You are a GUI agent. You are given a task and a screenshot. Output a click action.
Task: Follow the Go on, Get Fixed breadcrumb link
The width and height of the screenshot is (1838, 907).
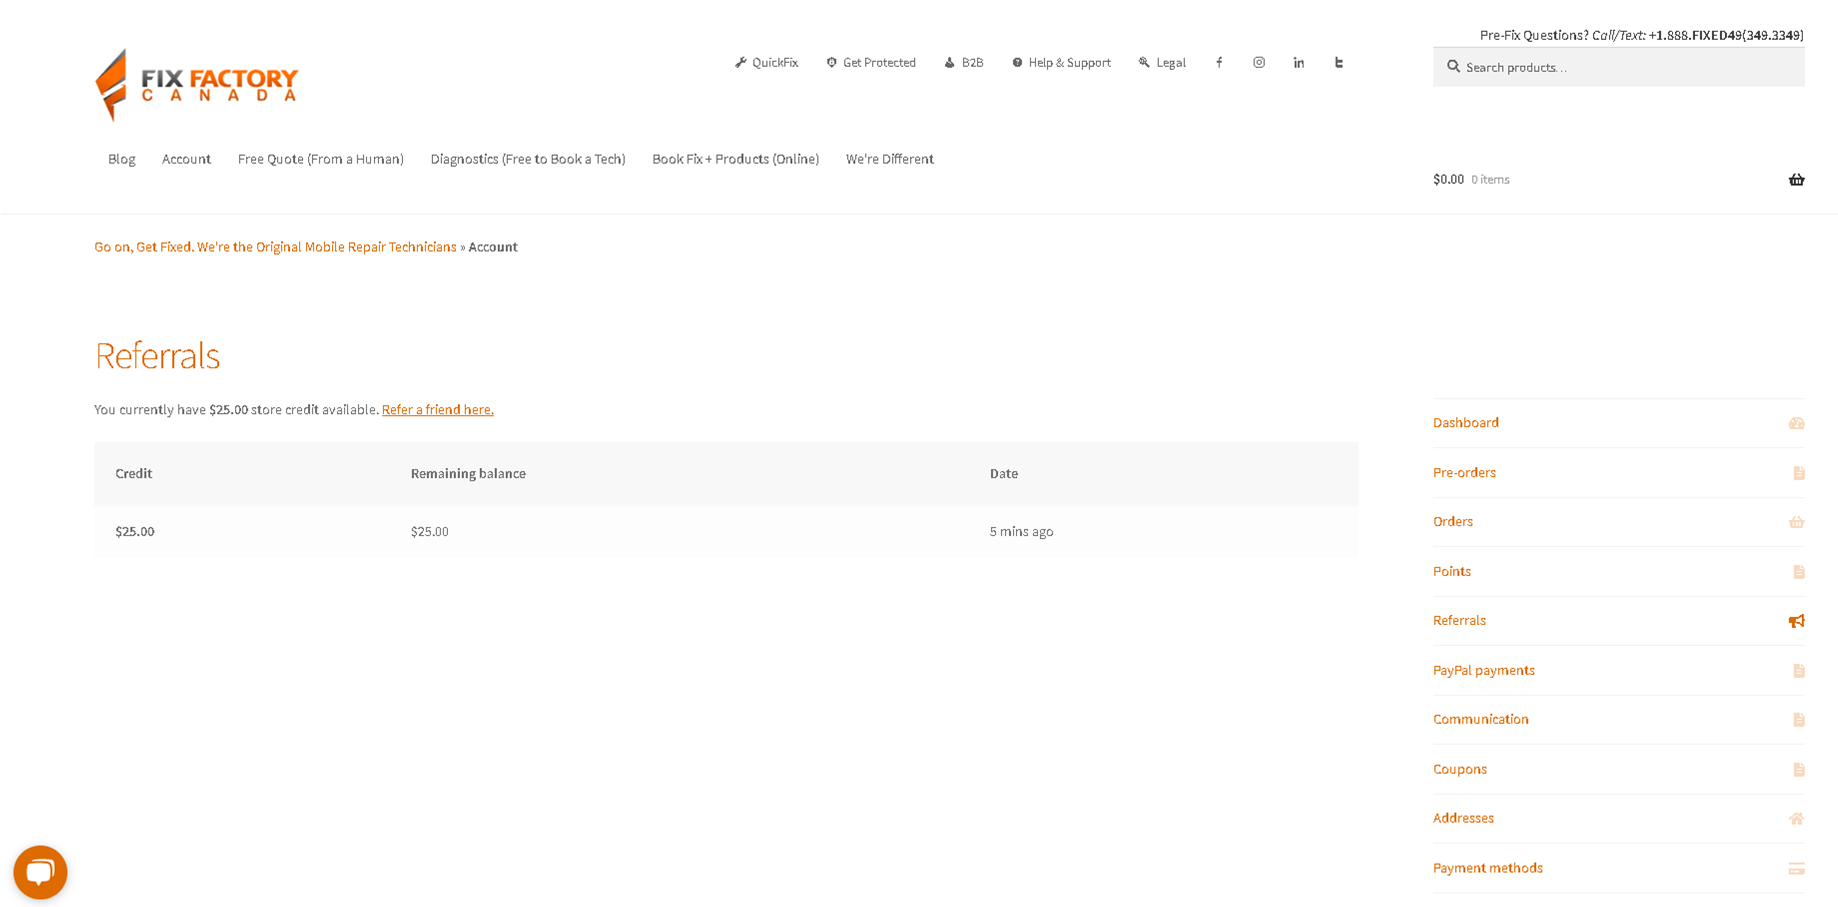(x=275, y=247)
